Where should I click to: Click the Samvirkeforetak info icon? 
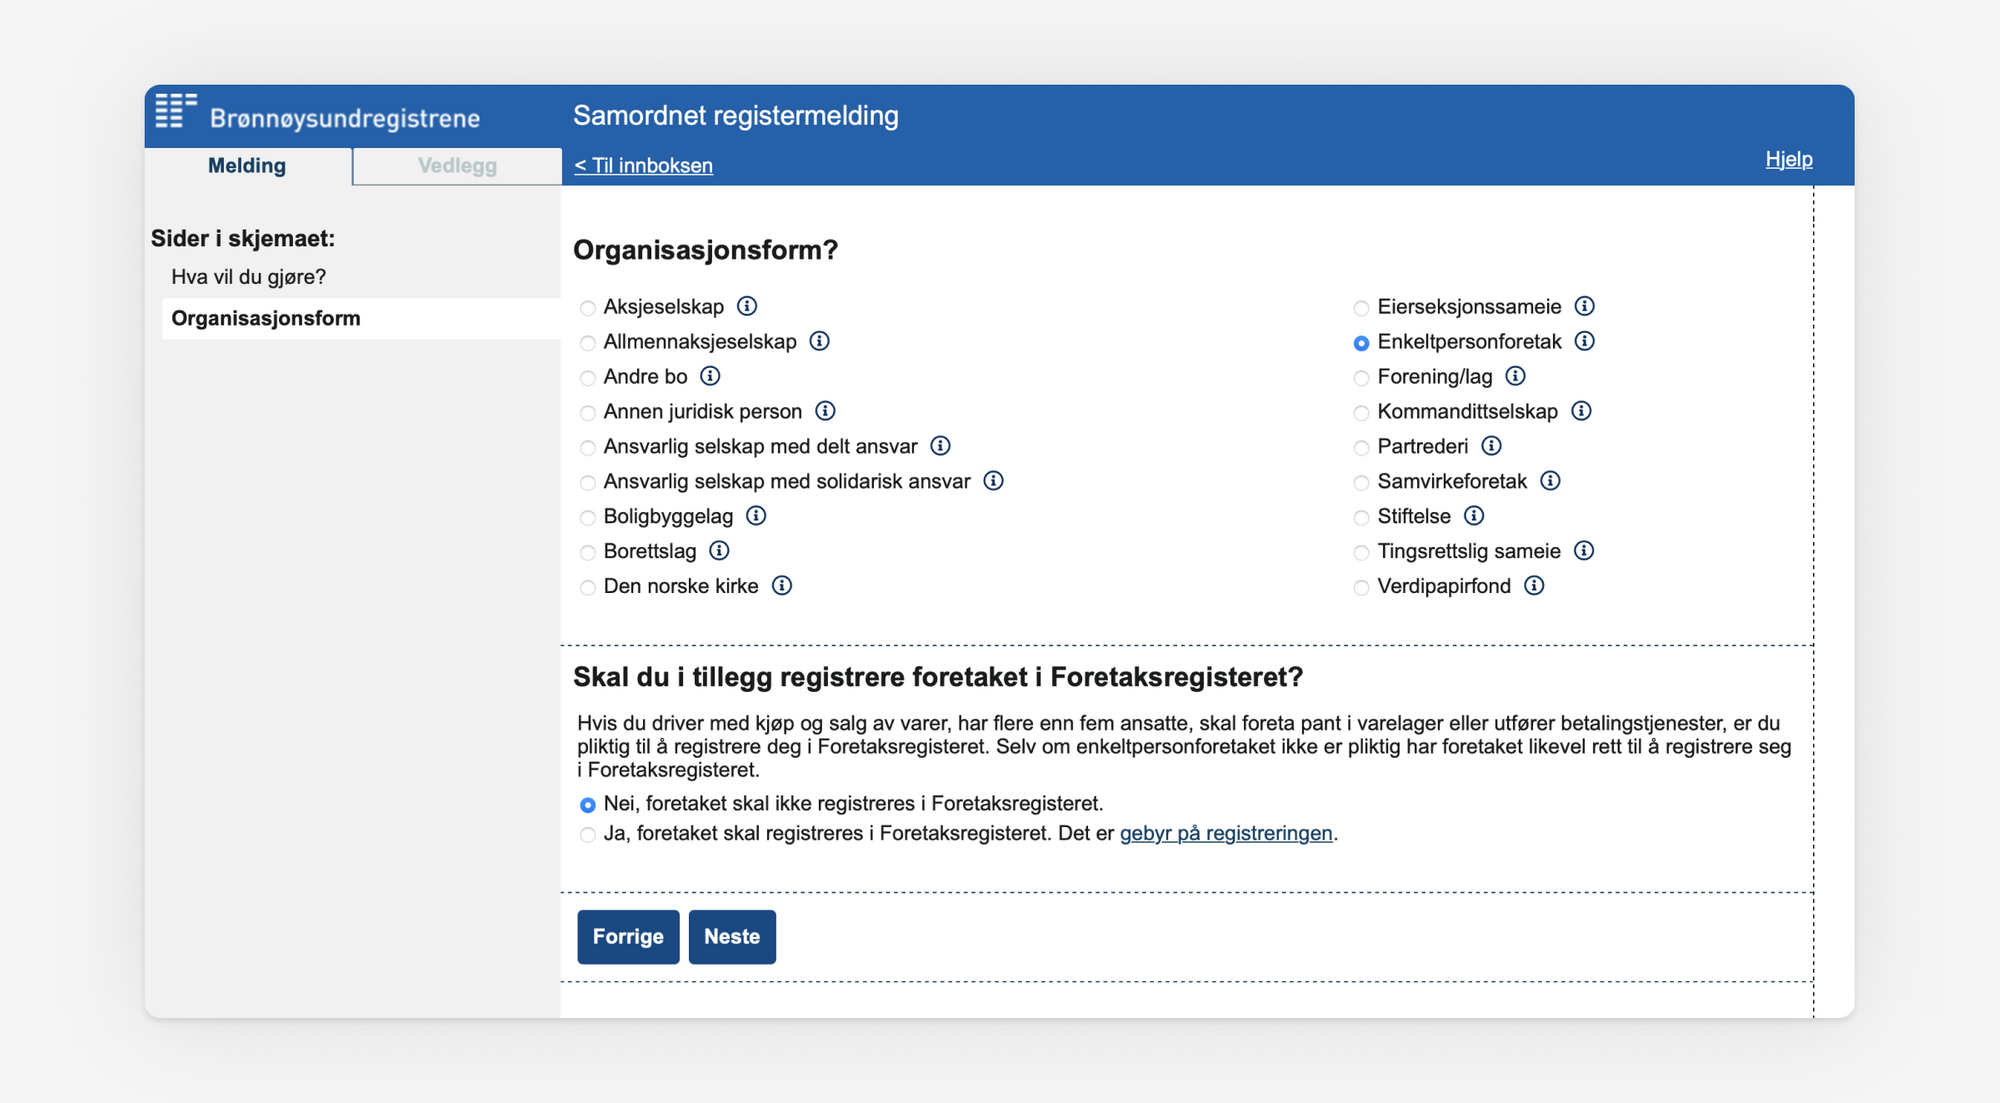1551,481
